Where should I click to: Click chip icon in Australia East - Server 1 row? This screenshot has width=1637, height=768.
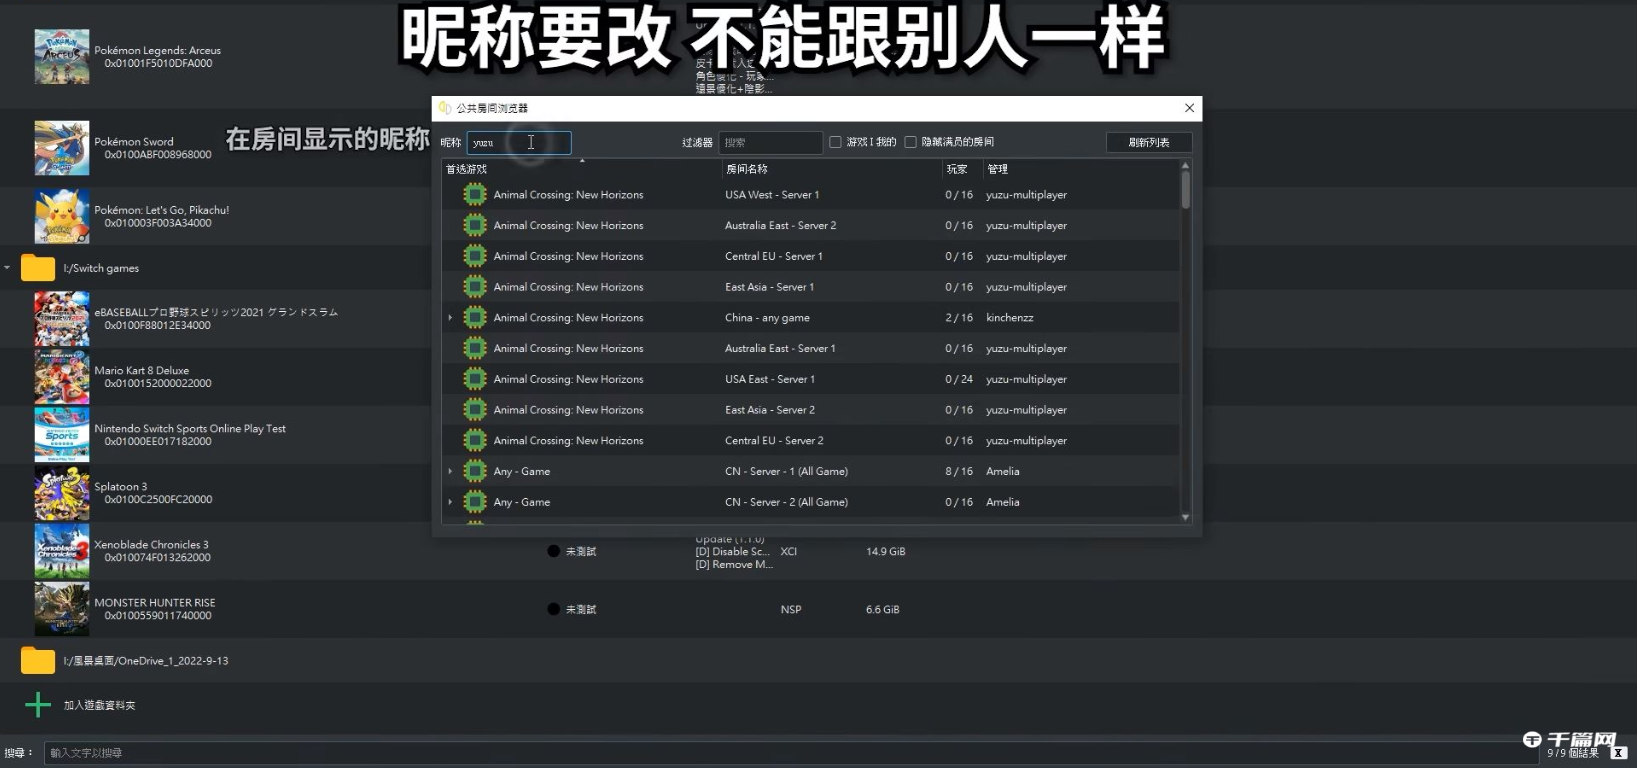tap(475, 348)
